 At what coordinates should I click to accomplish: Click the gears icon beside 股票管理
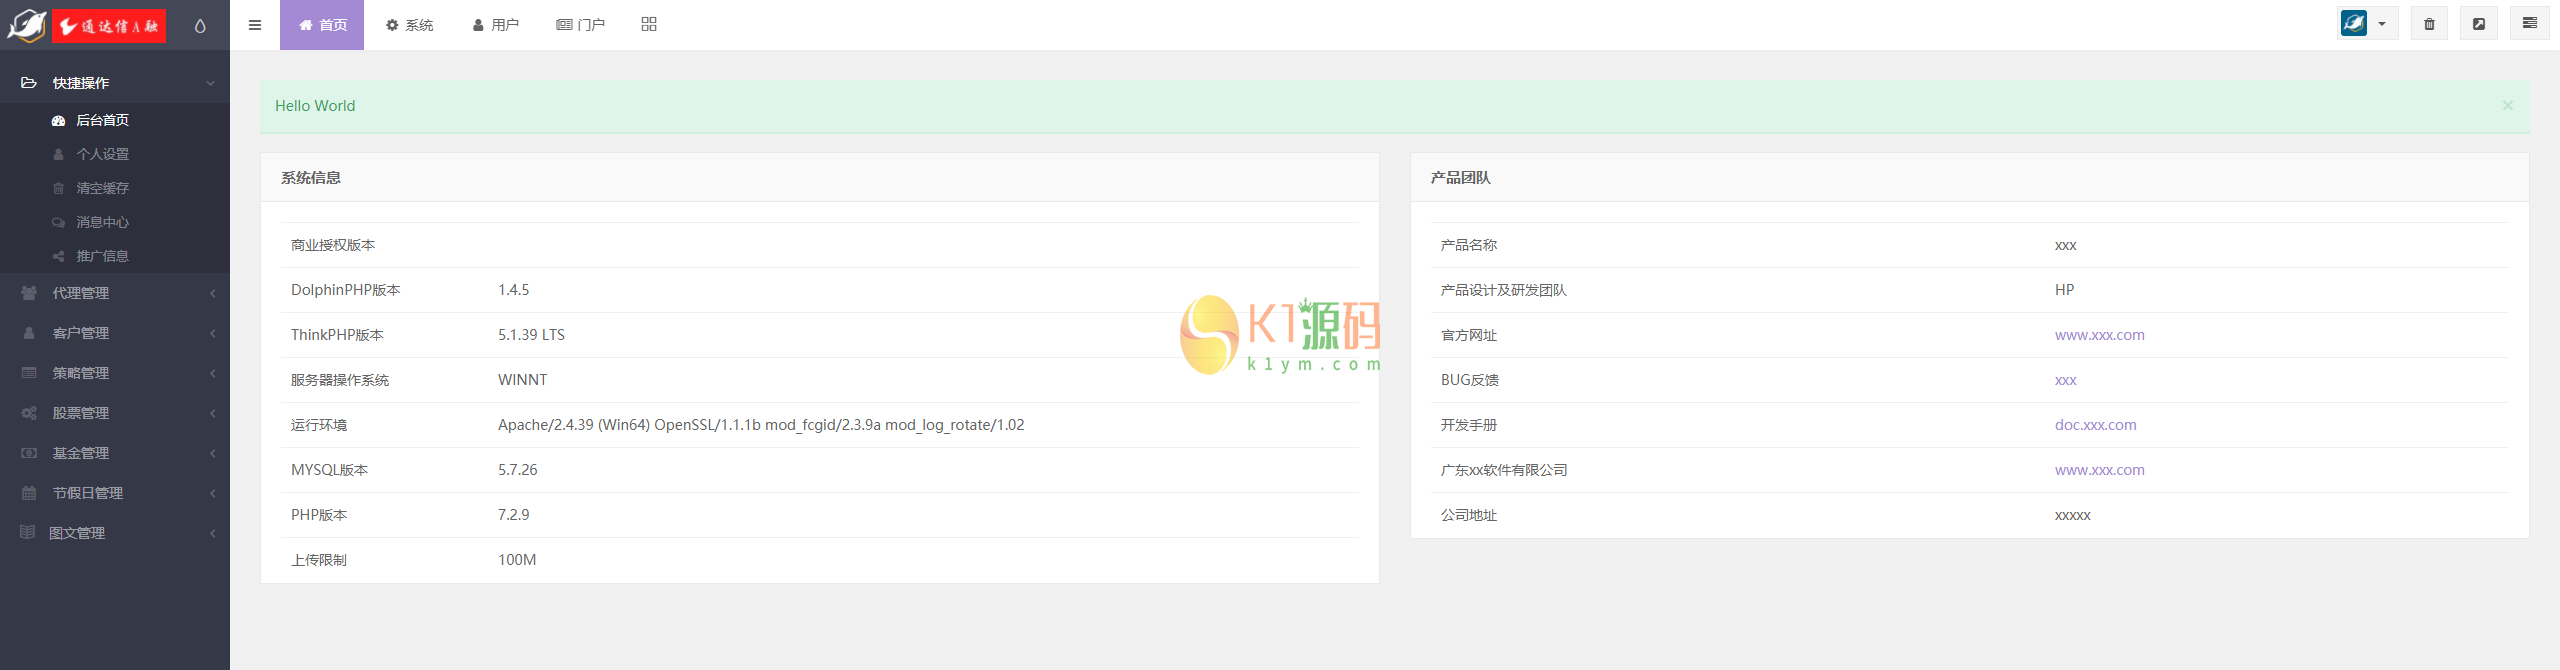(29, 413)
